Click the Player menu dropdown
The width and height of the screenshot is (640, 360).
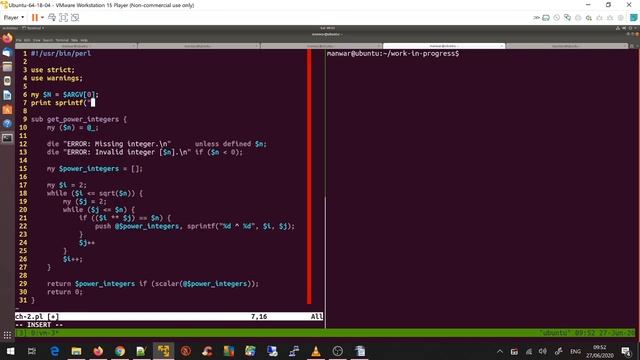click(13, 18)
